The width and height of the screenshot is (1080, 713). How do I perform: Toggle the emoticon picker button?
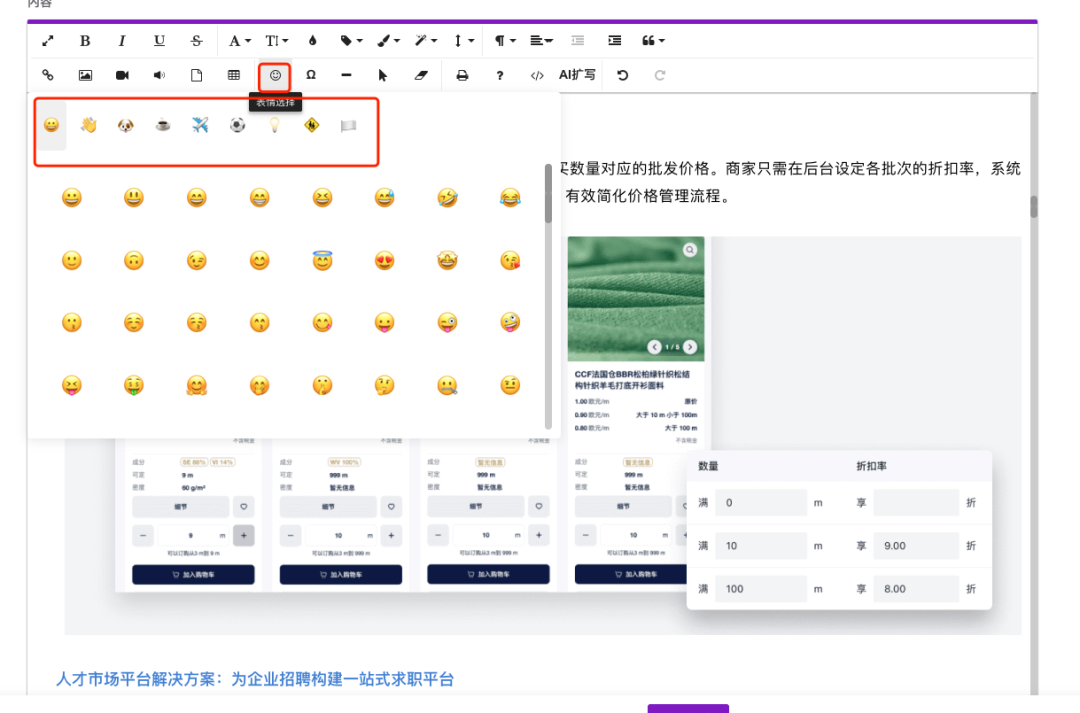point(275,75)
